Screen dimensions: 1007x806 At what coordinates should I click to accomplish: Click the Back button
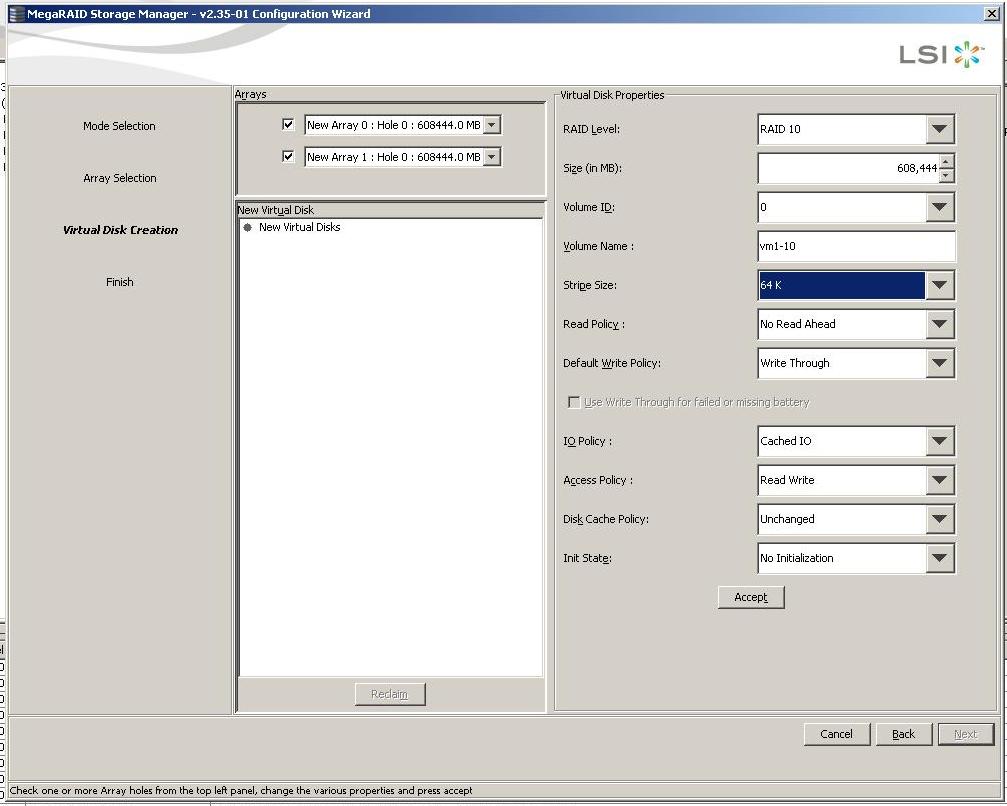(903, 734)
